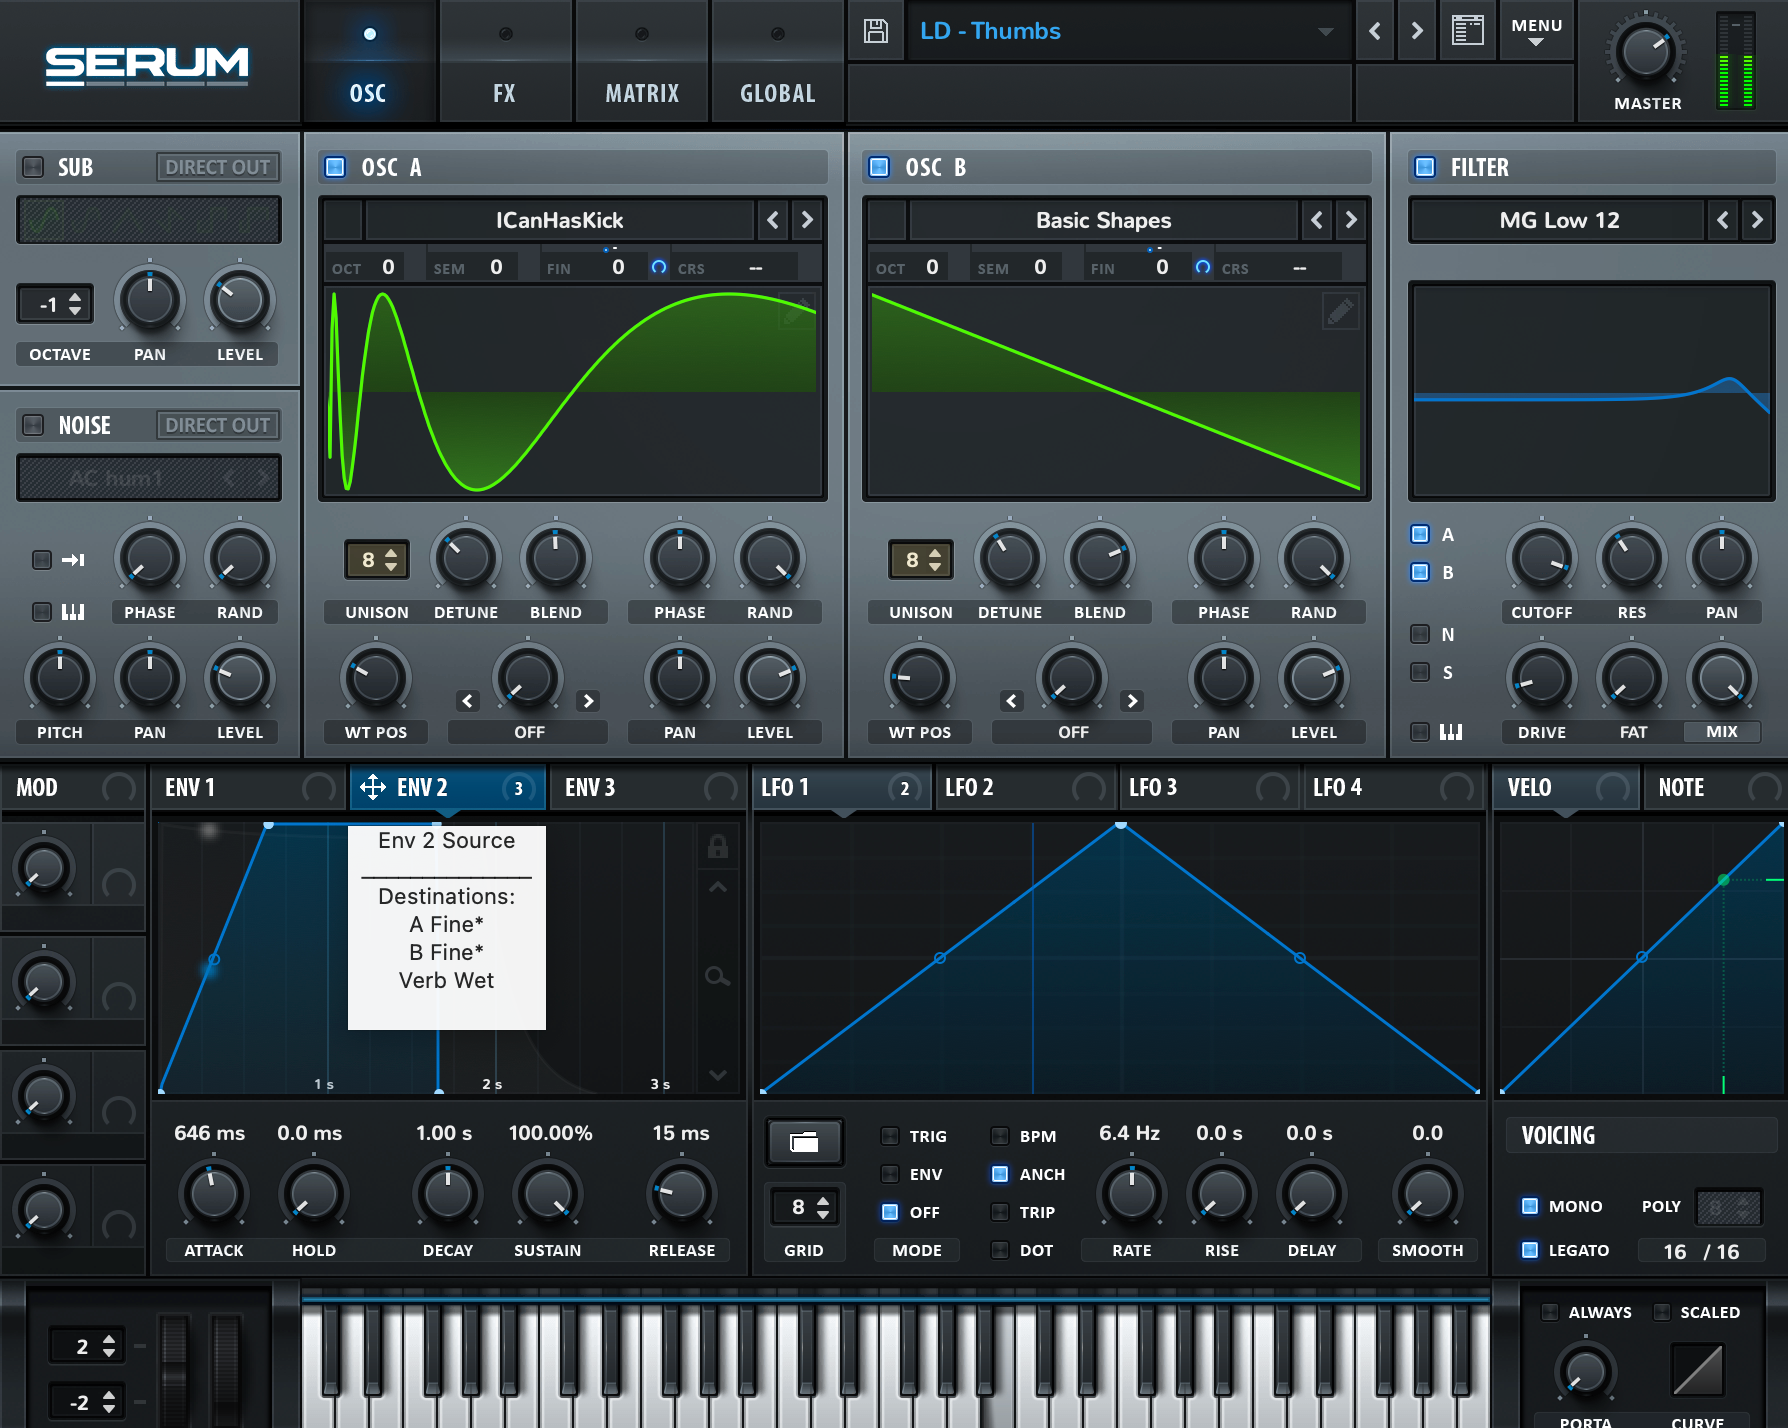Click envelope zoom magnifier icon

718,976
